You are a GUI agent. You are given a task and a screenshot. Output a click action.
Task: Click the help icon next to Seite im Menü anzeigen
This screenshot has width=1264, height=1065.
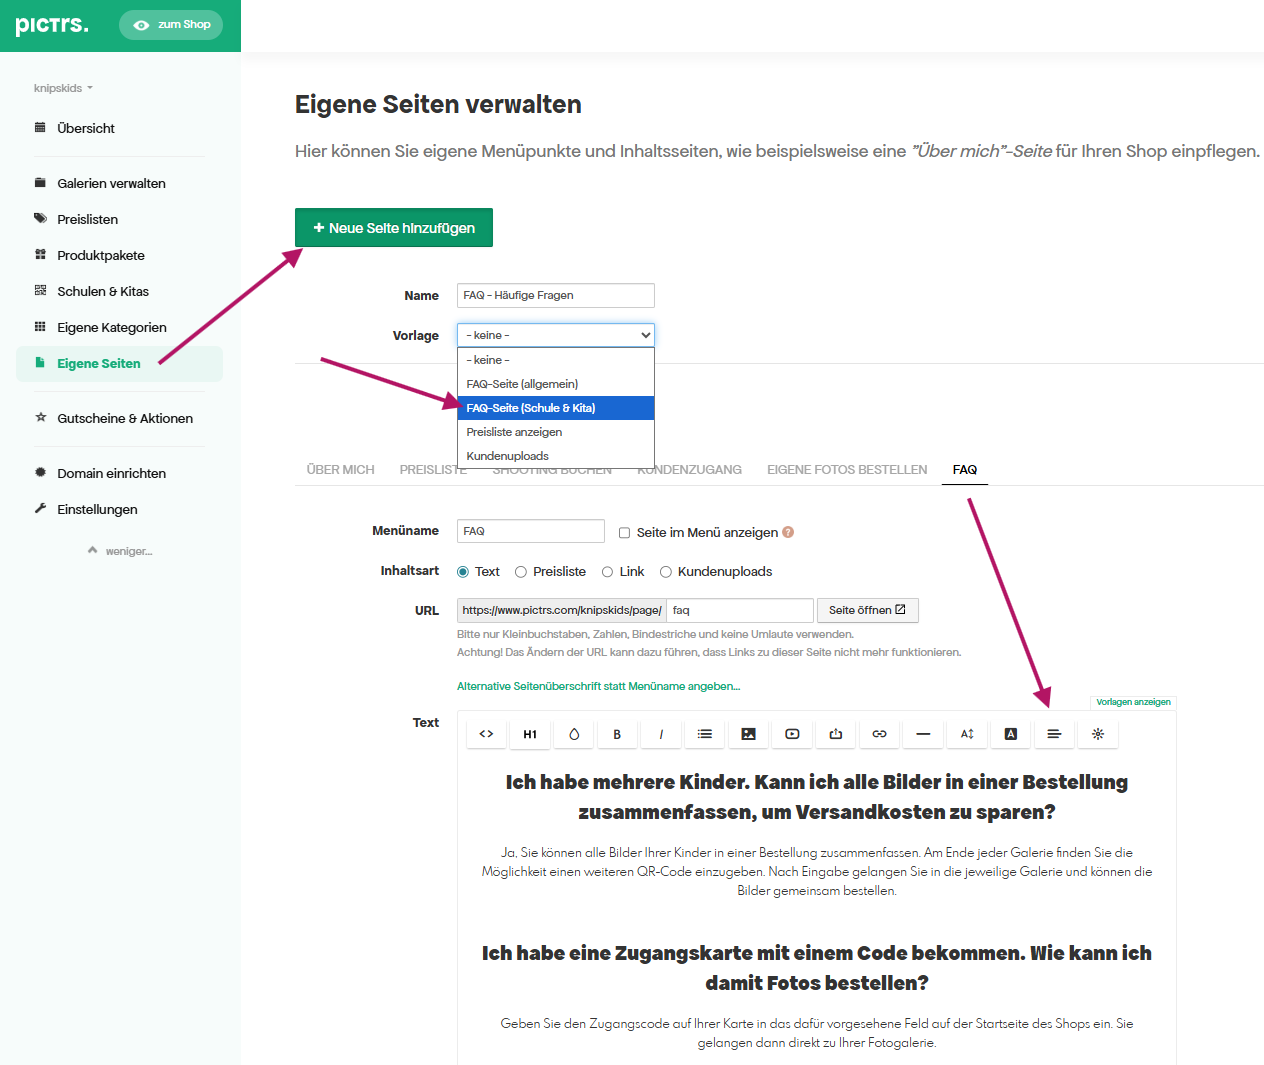point(788,532)
